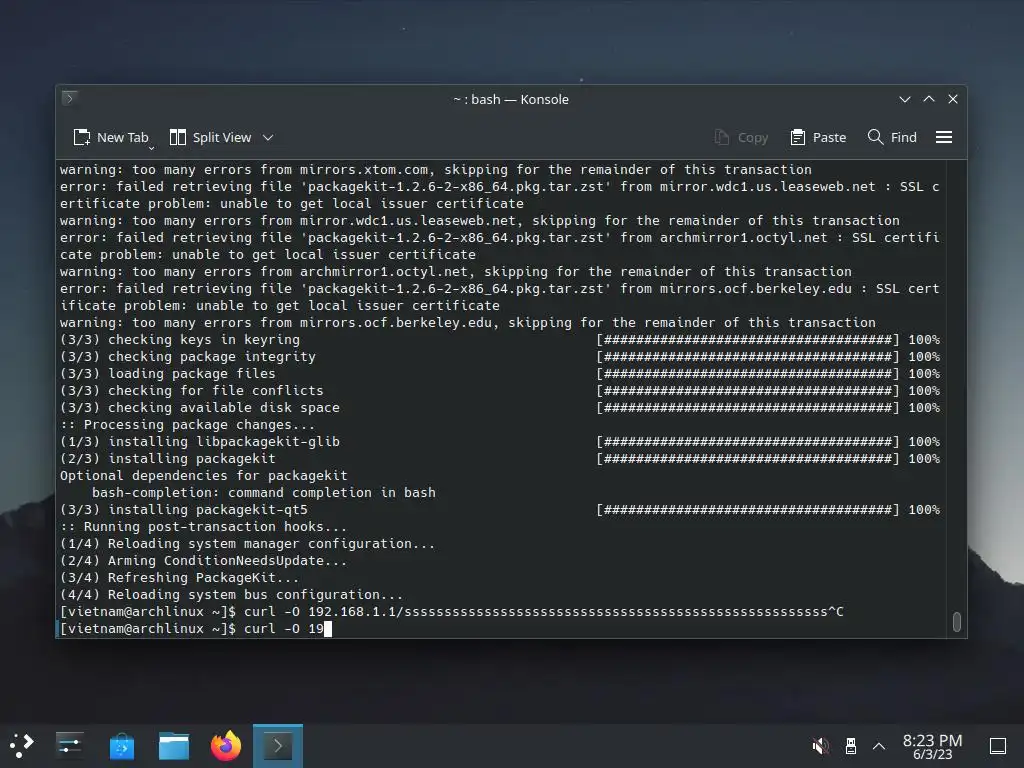Open the application launcher on taskbar
Image resolution: width=1024 pixels, height=768 pixels.
(22, 745)
